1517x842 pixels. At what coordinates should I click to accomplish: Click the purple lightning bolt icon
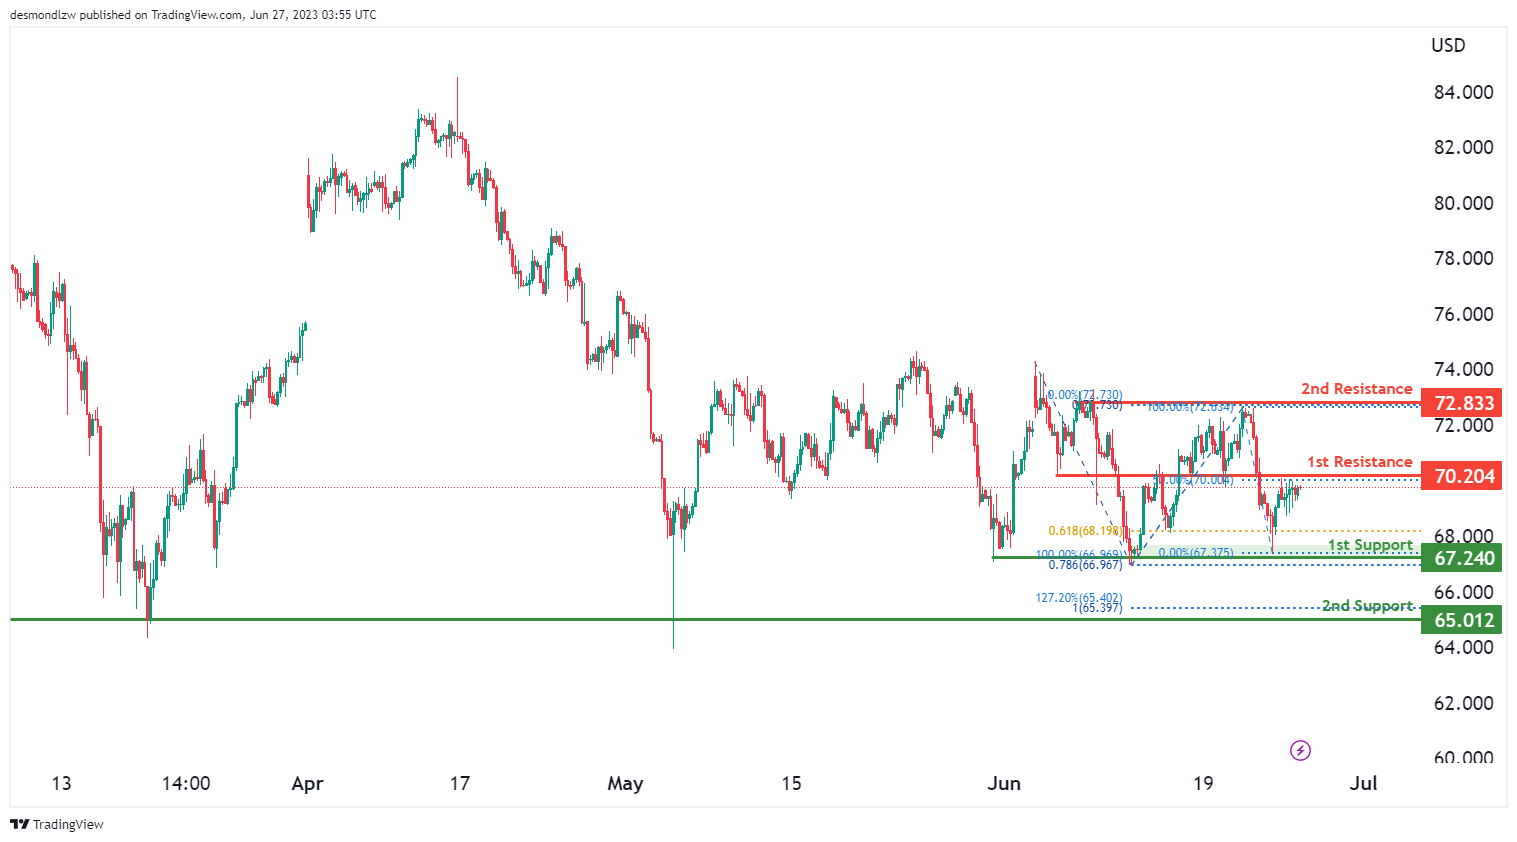[1300, 750]
